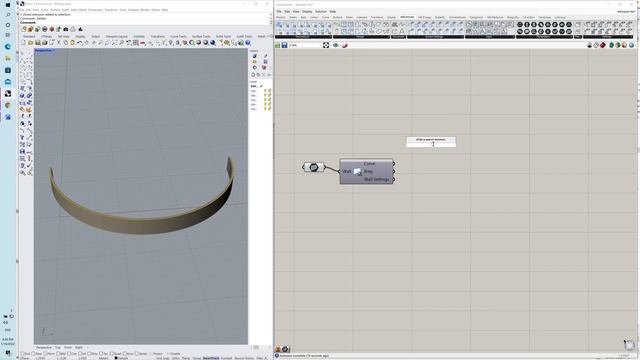Open the Grasshopper Display menu
This screenshot has width=640, height=360.
coord(307,11)
